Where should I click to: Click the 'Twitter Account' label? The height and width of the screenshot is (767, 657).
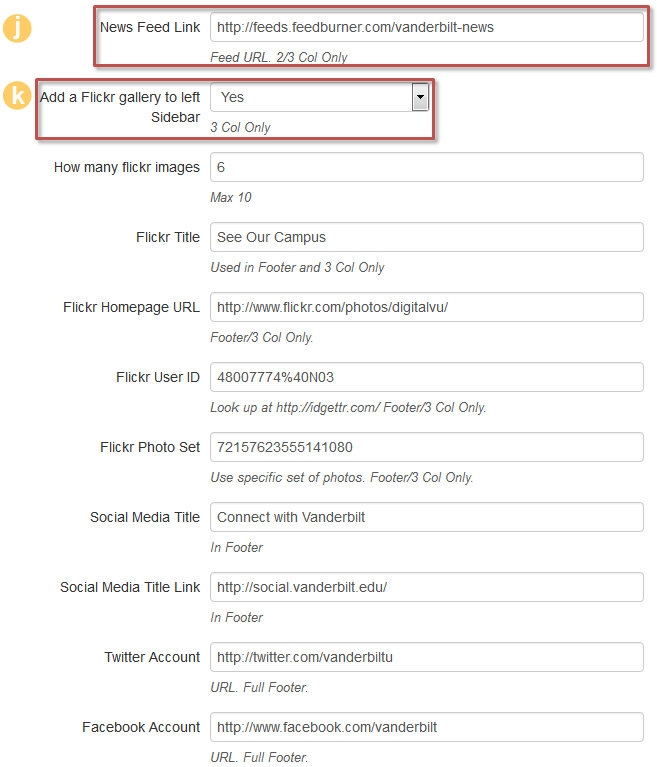click(152, 657)
